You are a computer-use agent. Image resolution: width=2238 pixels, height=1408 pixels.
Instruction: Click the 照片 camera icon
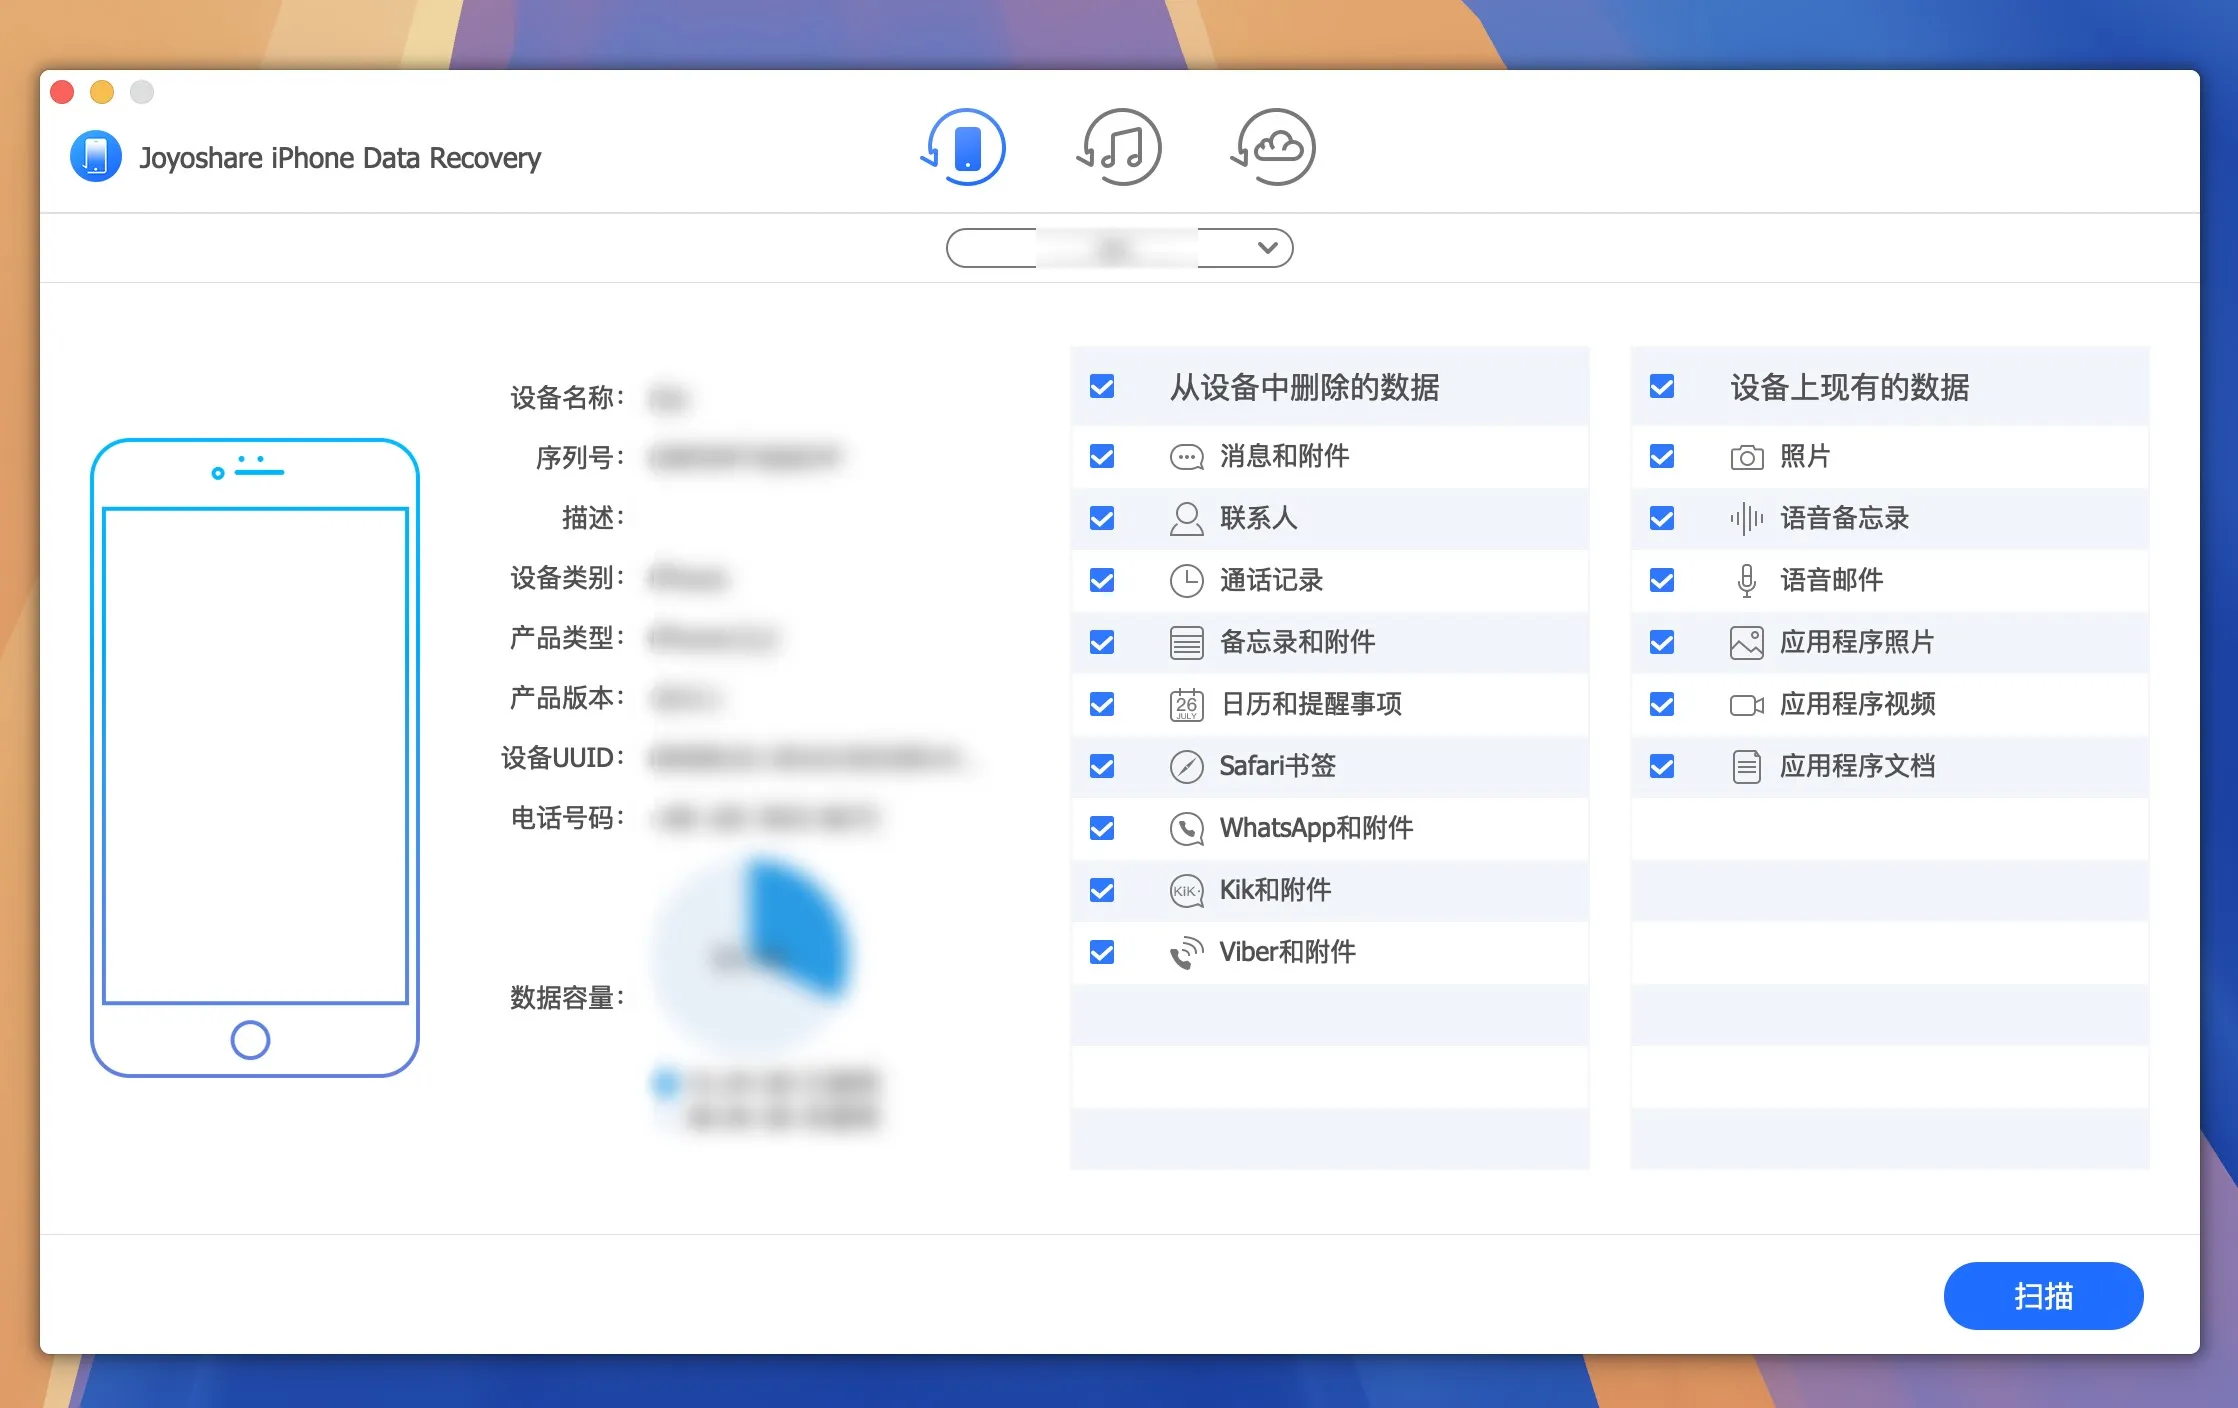1746,457
